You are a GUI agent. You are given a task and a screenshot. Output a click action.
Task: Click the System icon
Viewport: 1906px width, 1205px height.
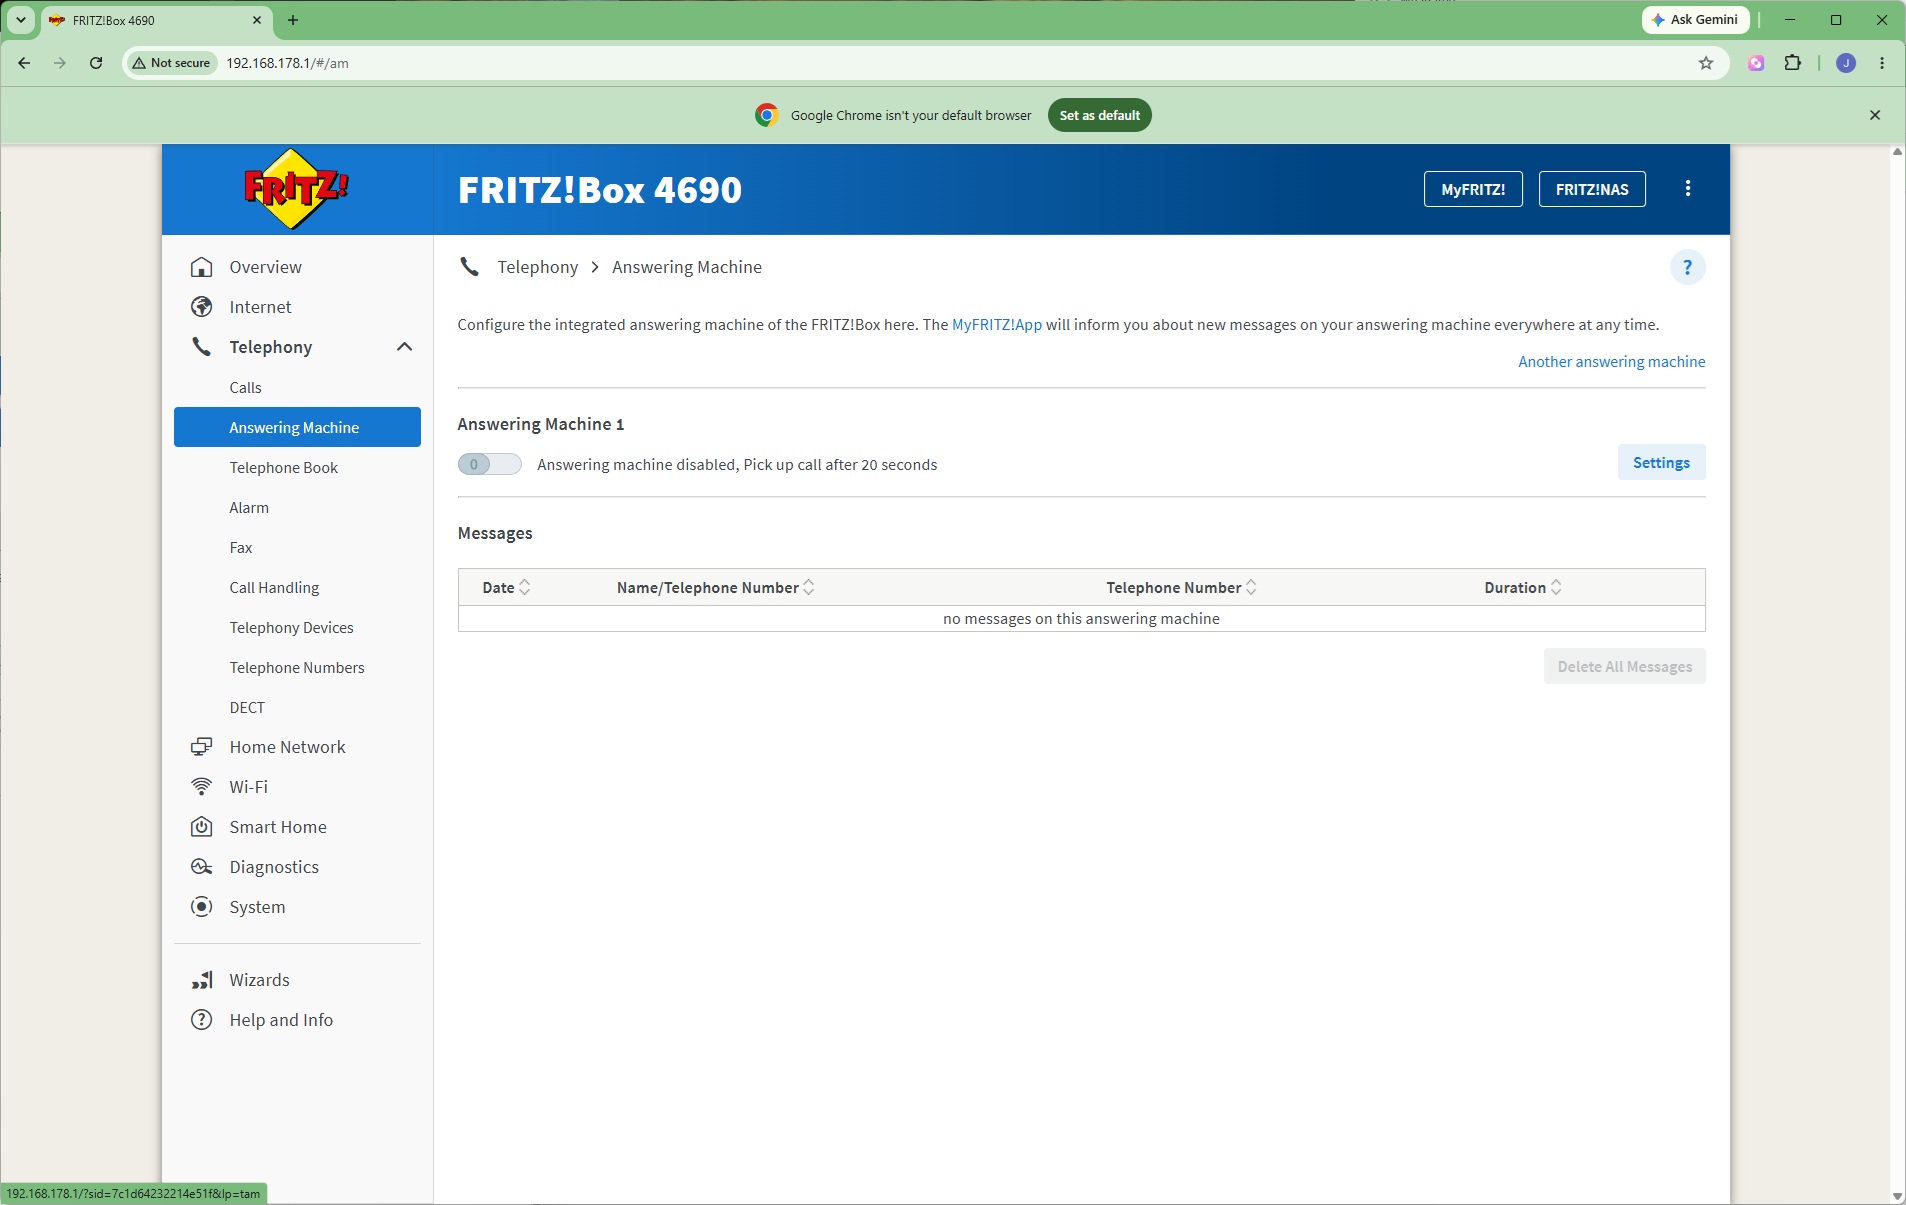[x=202, y=907]
